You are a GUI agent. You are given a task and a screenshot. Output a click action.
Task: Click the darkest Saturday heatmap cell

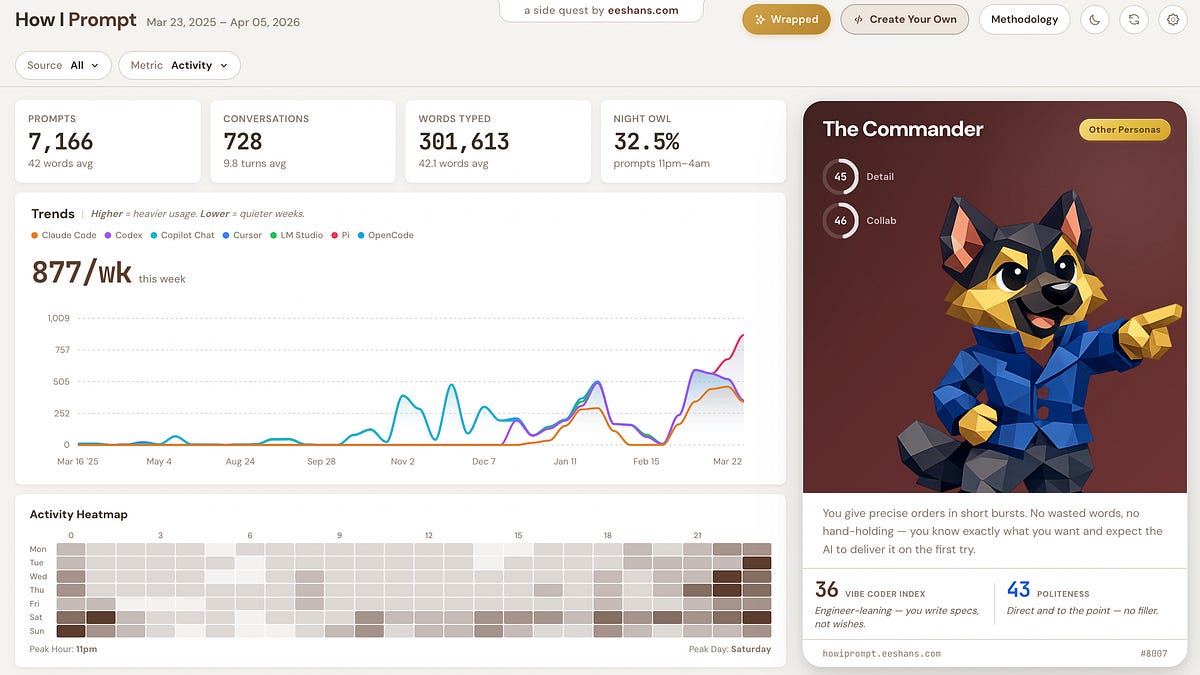click(x=99, y=617)
